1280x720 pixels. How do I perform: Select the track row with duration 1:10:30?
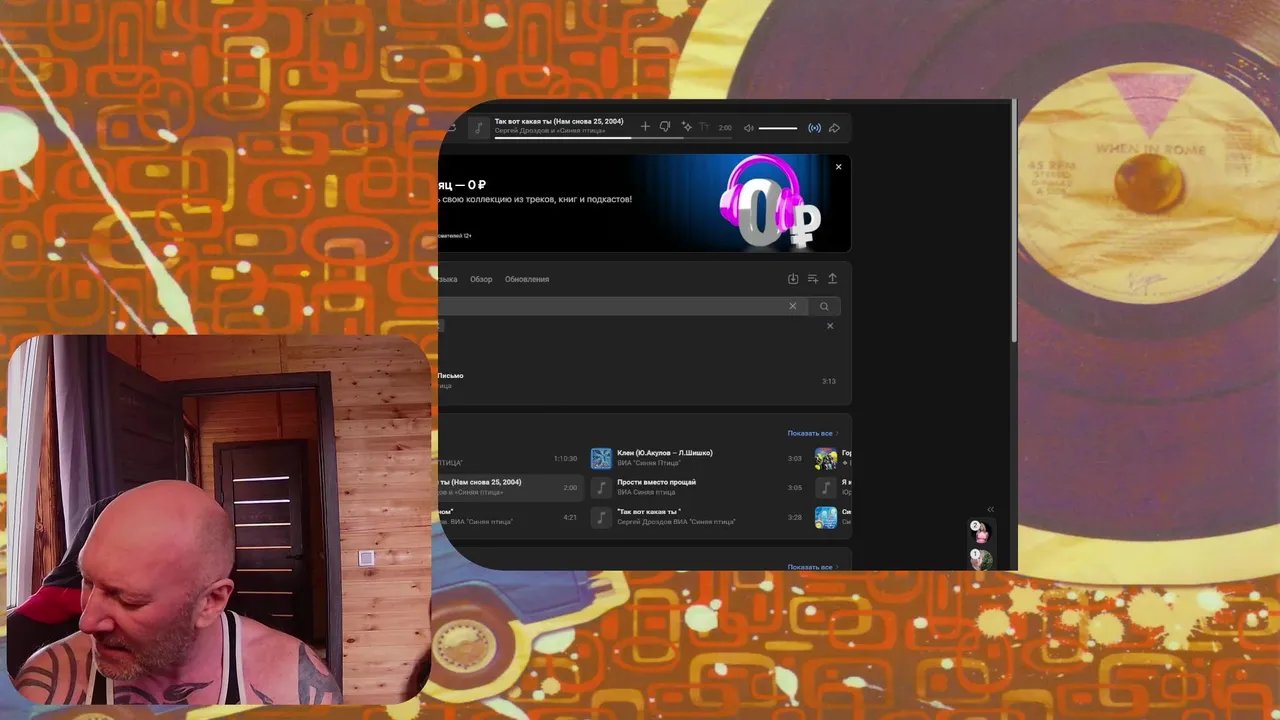point(511,458)
